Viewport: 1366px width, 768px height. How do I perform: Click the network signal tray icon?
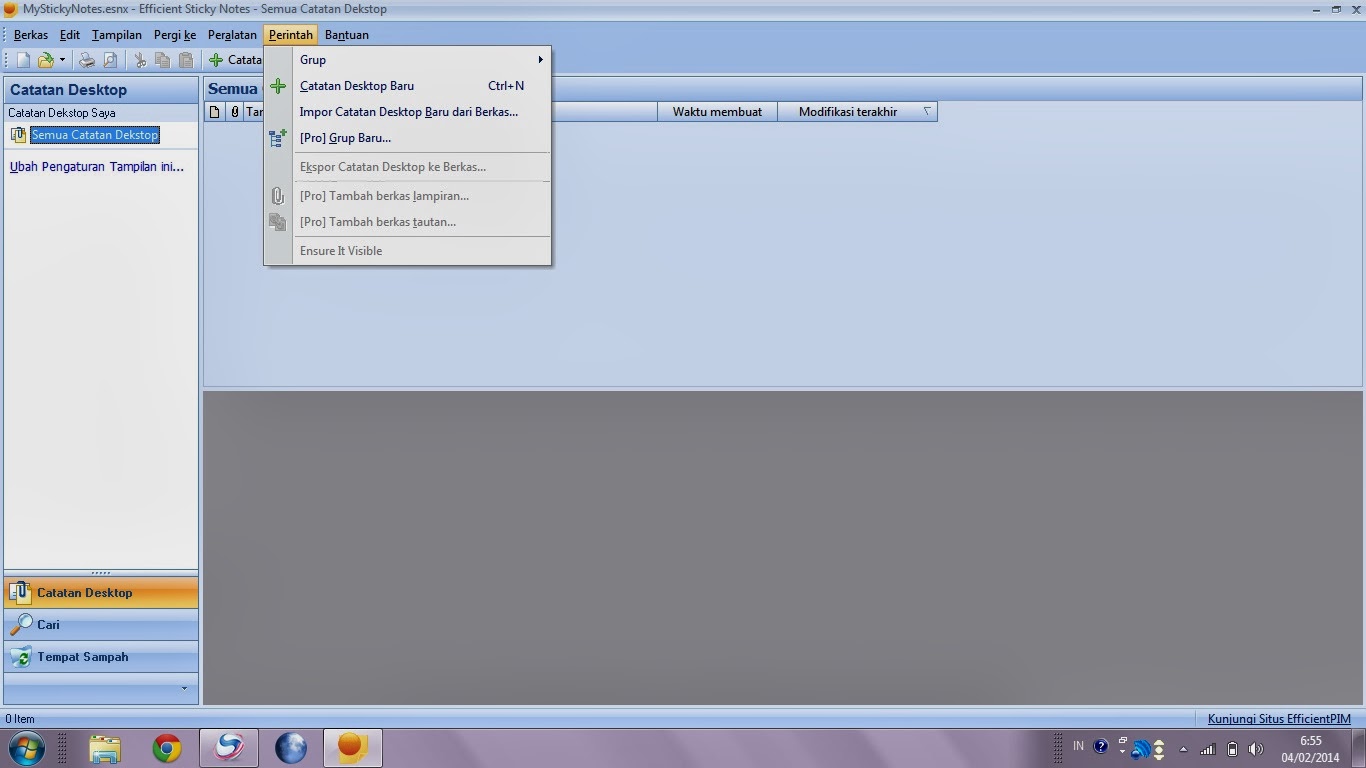pyautogui.click(x=1208, y=748)
